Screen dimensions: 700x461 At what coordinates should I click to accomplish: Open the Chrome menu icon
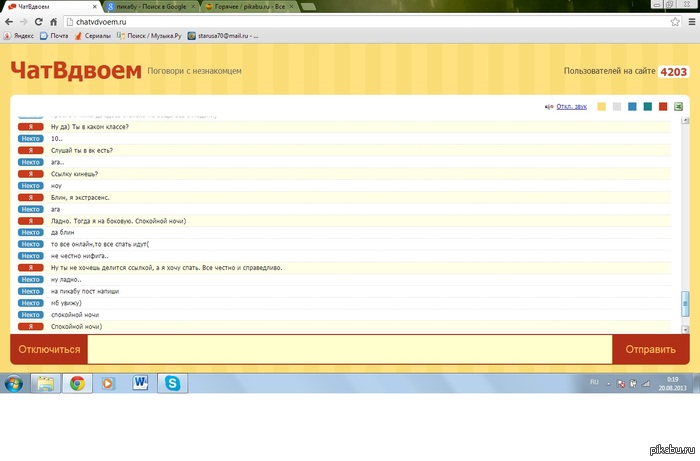point(692,22)
